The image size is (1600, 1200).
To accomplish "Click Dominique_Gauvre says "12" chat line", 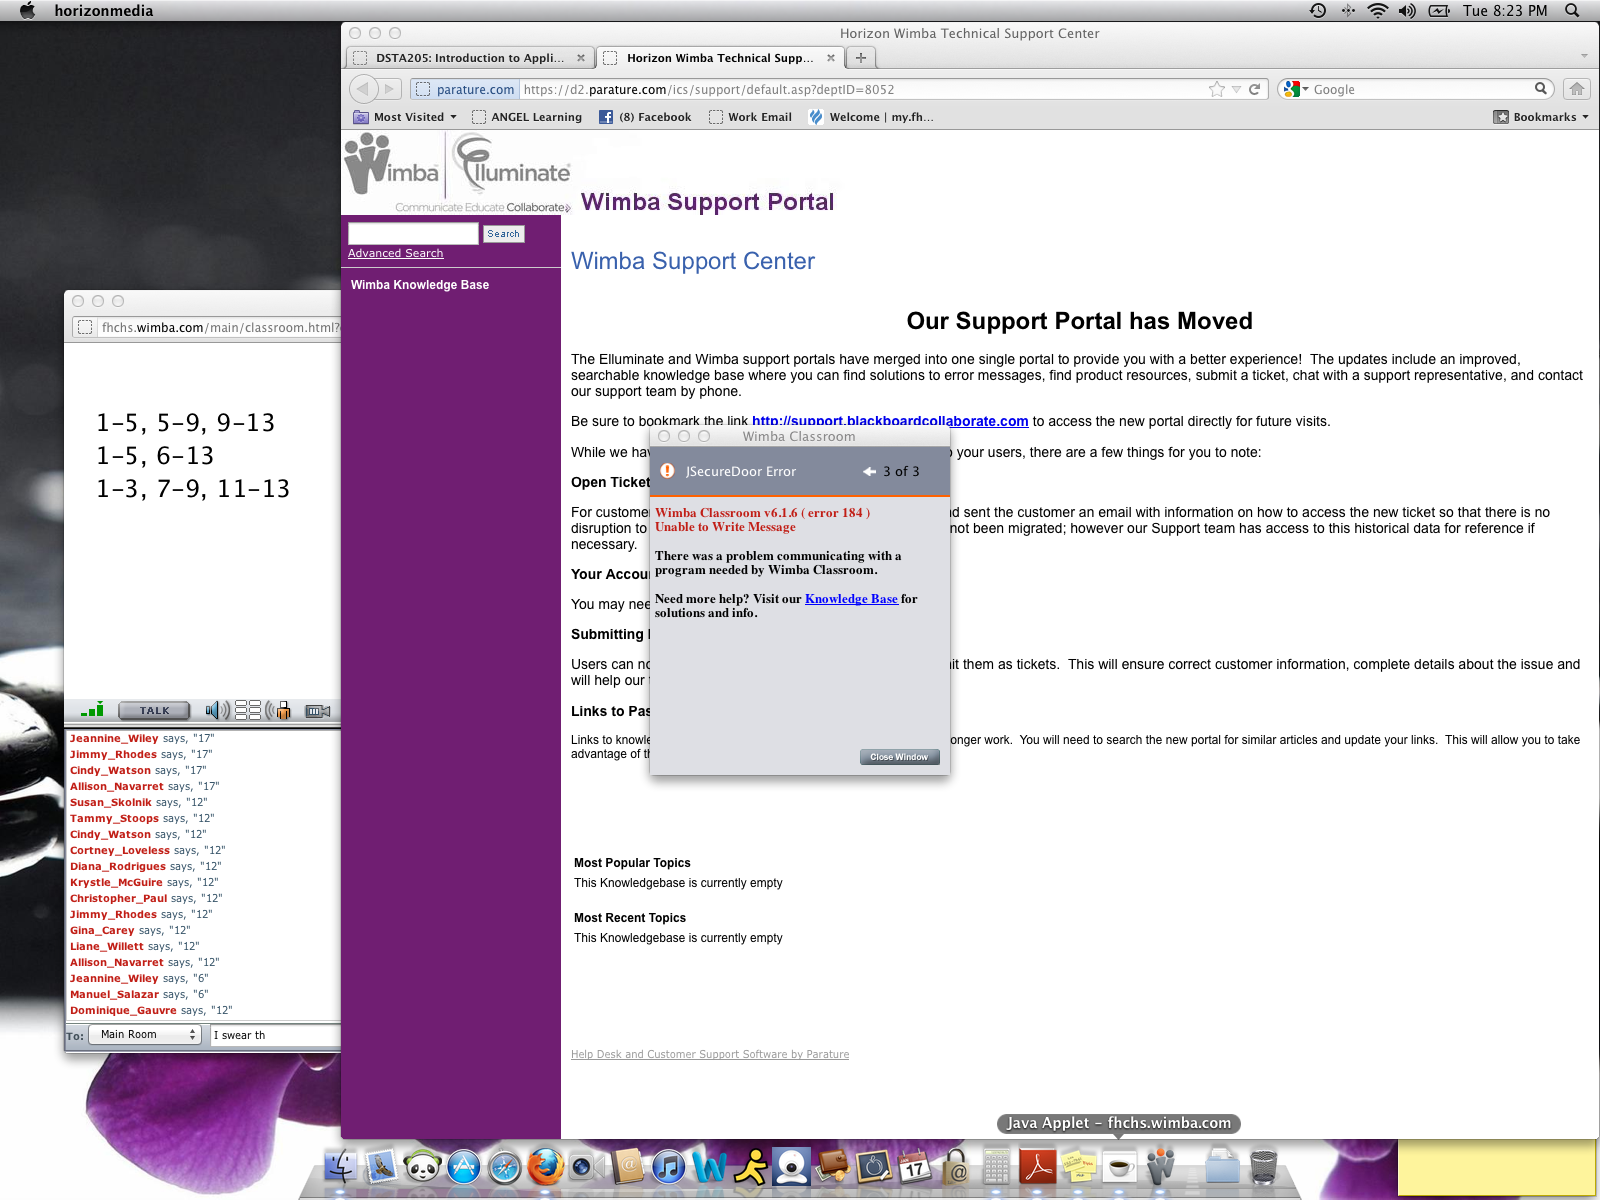I will point(151,1011).
